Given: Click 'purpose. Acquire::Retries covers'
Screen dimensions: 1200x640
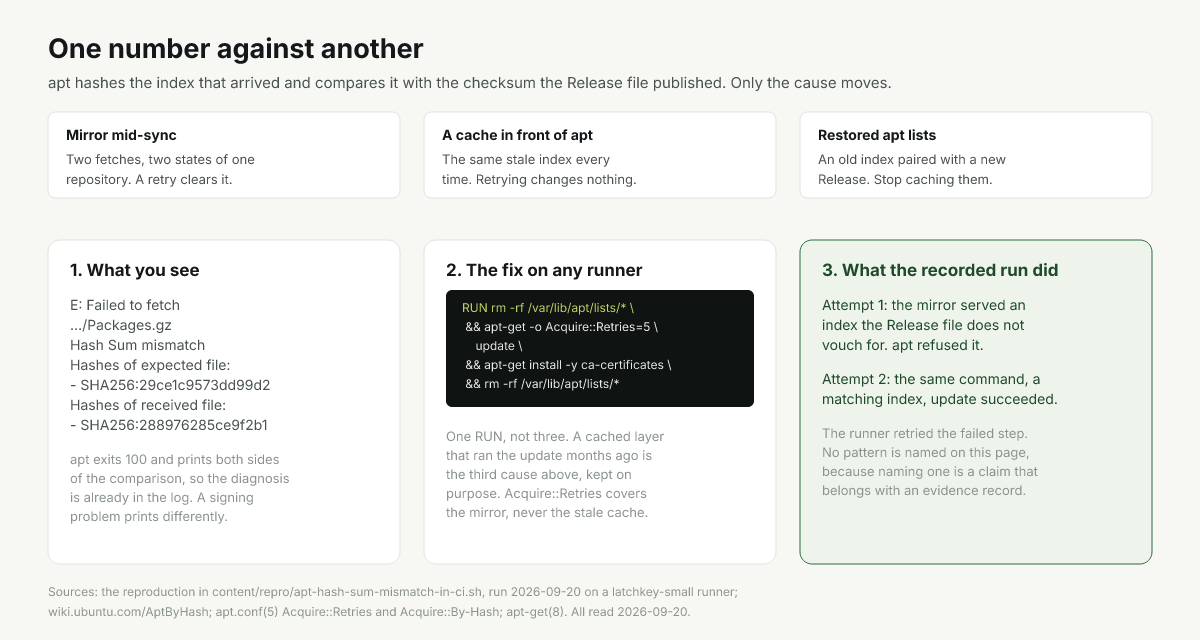Looking at the screenshot, I should click(x=546, y=494).
